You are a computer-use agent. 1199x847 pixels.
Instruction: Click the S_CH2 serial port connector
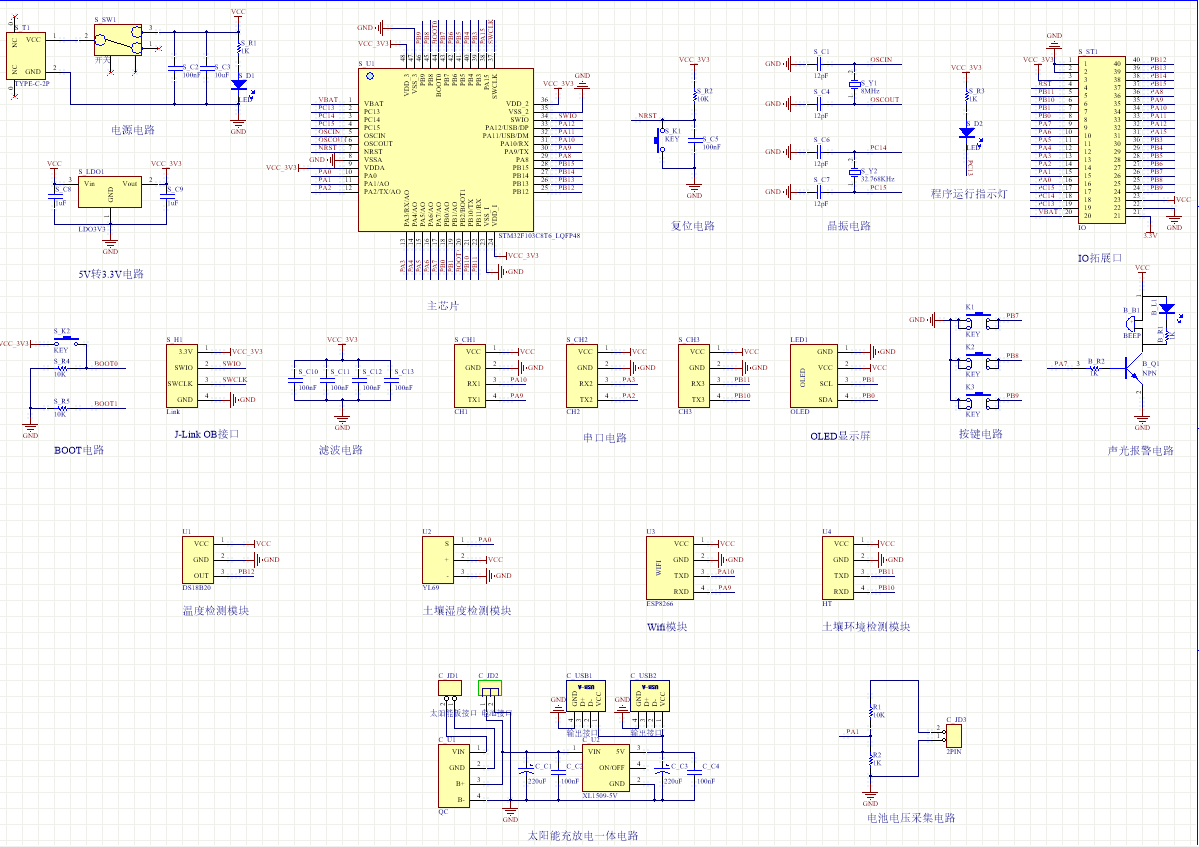tap(582, 376)
